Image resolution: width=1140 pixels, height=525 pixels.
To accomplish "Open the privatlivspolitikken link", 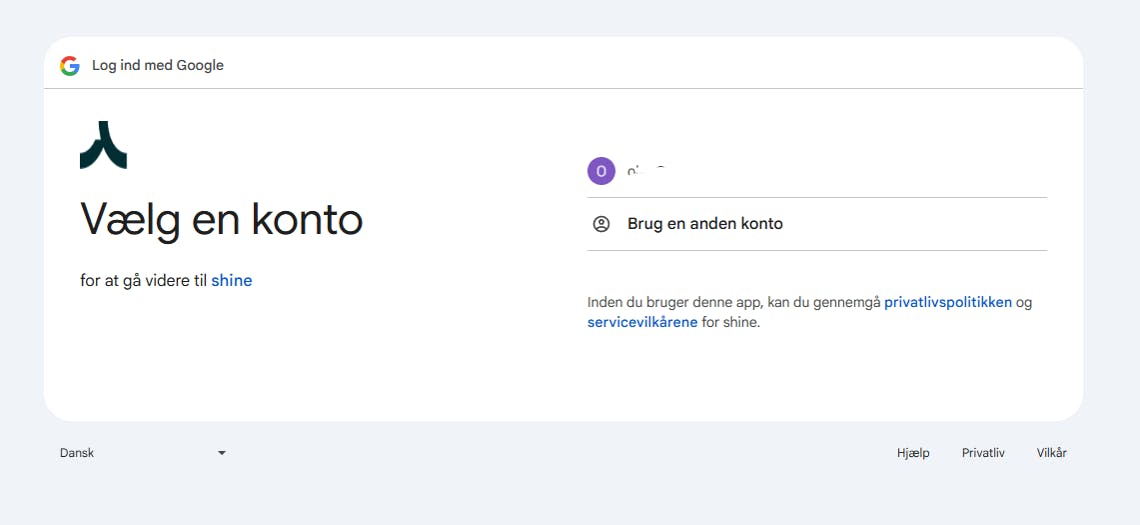I will point(948,302).
